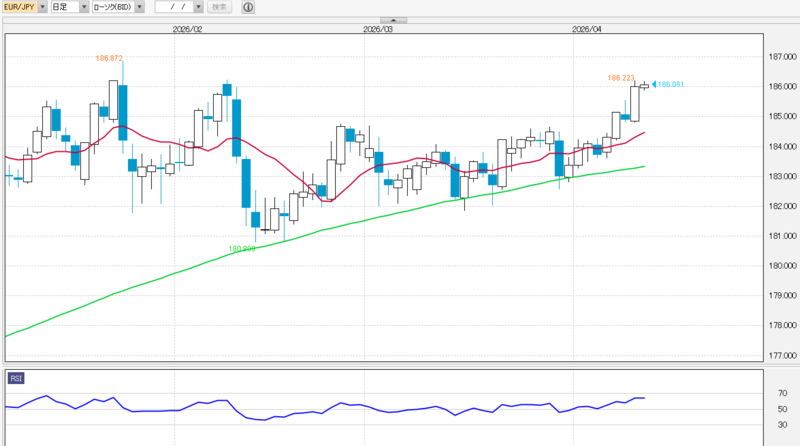Click the info icon button
This screenshot has height=446, width=800.
(x=248, y=7)
